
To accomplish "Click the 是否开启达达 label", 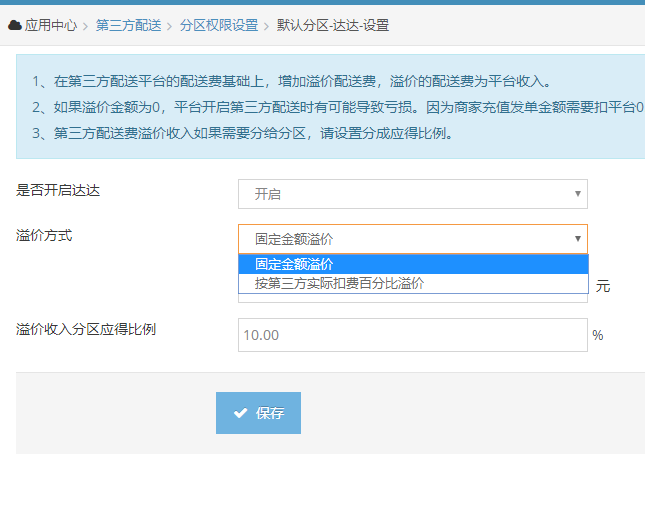I will pyautogui.click(x=58, y=190).
